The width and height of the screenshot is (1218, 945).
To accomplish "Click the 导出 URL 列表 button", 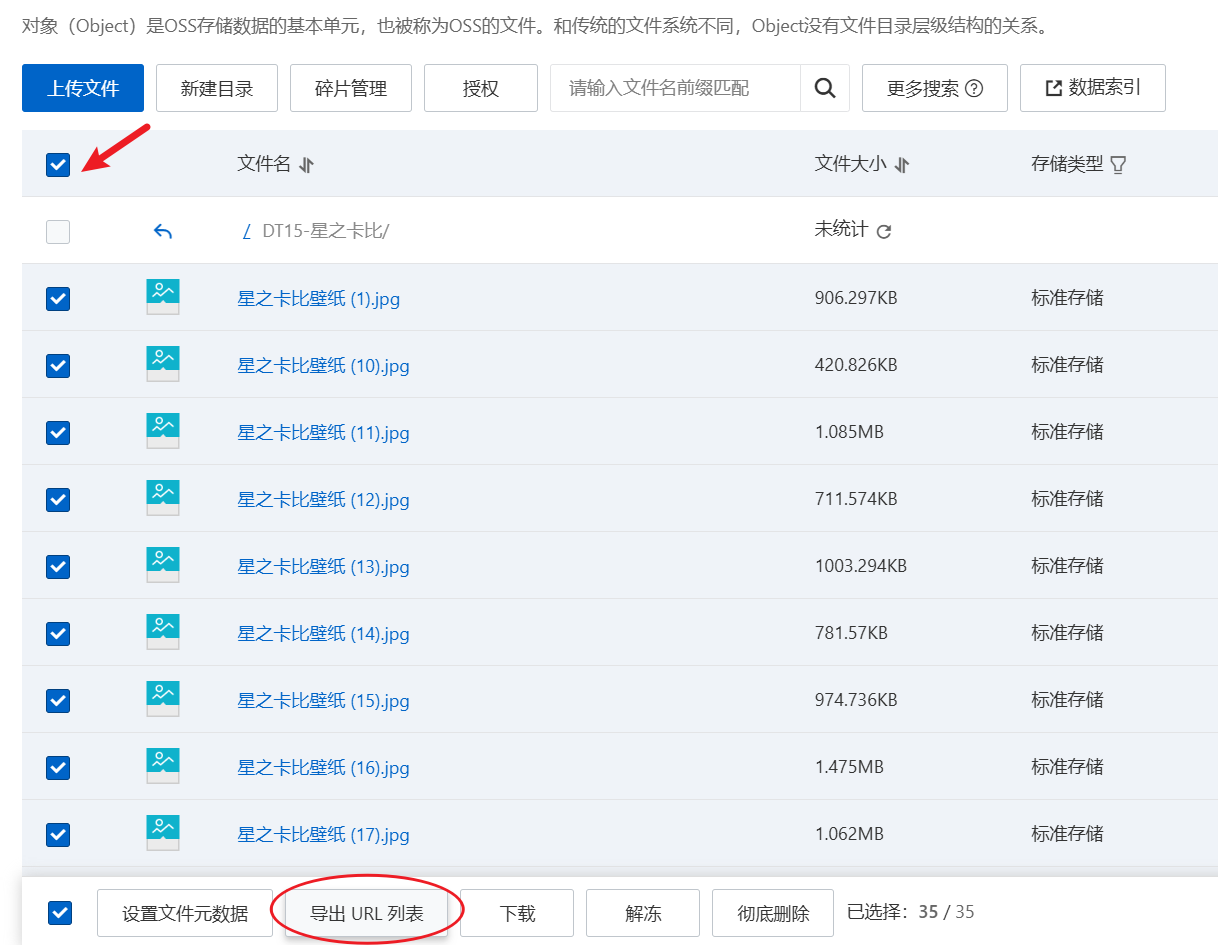I will pyautogui.click(x=367, y=913).
